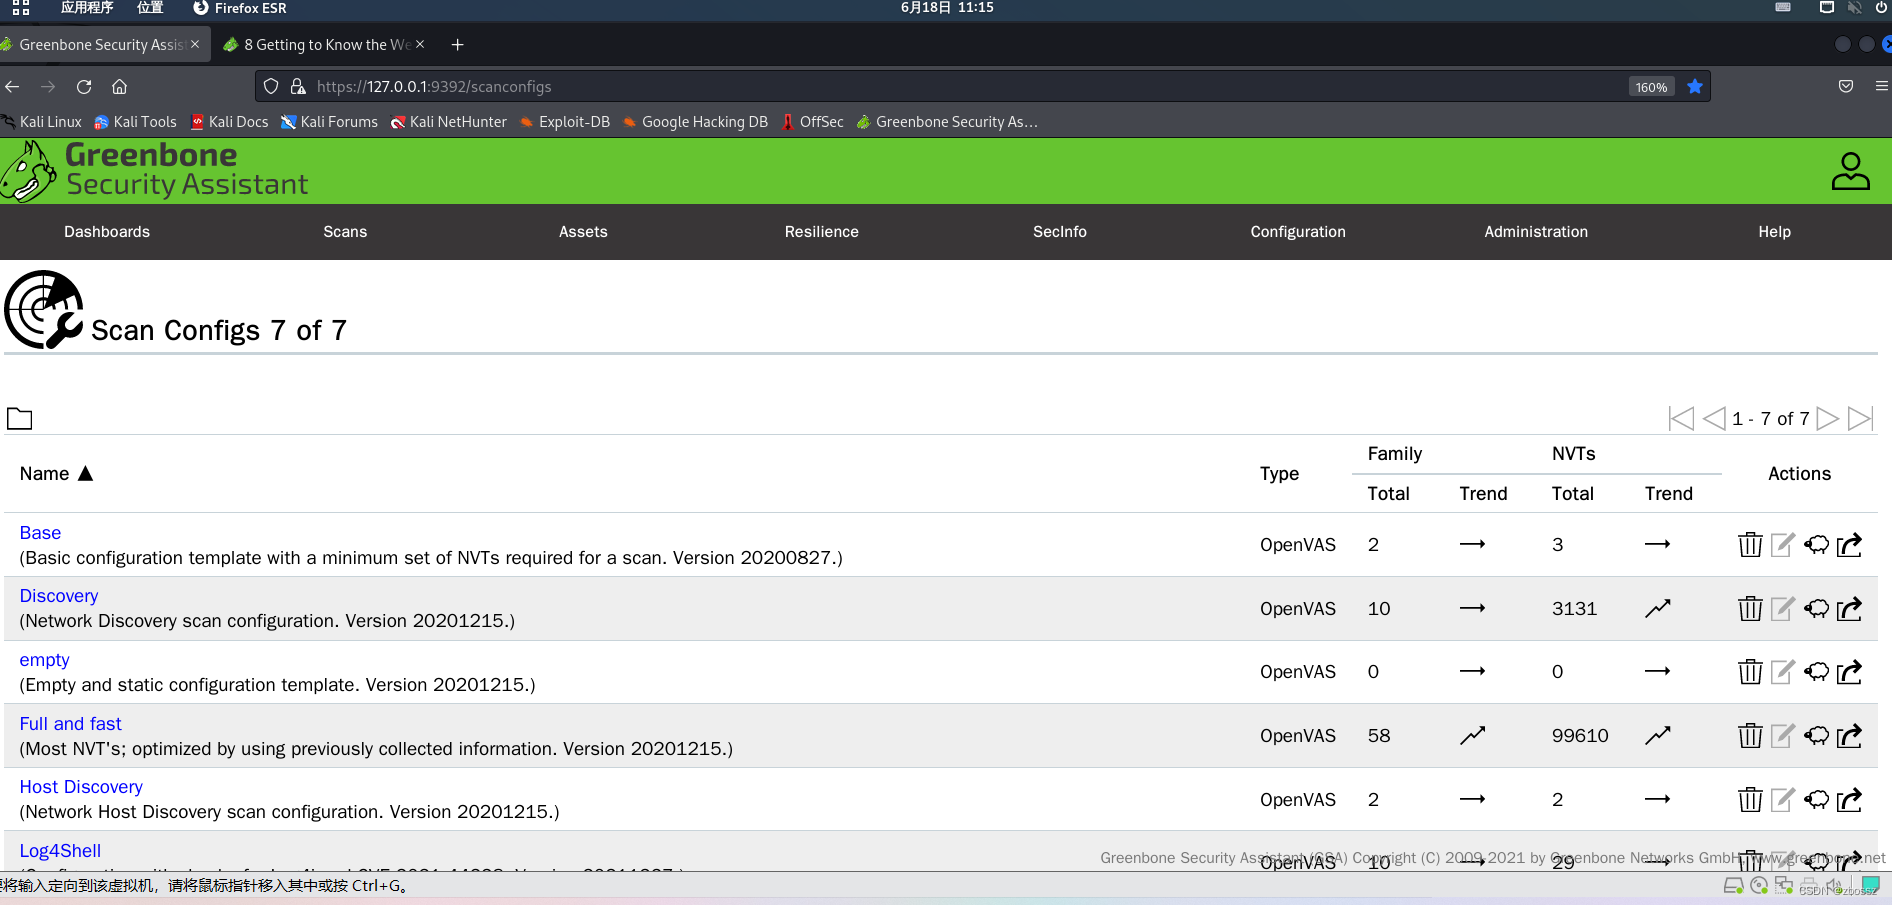Jump to the last page of results

coord(1860,418)
